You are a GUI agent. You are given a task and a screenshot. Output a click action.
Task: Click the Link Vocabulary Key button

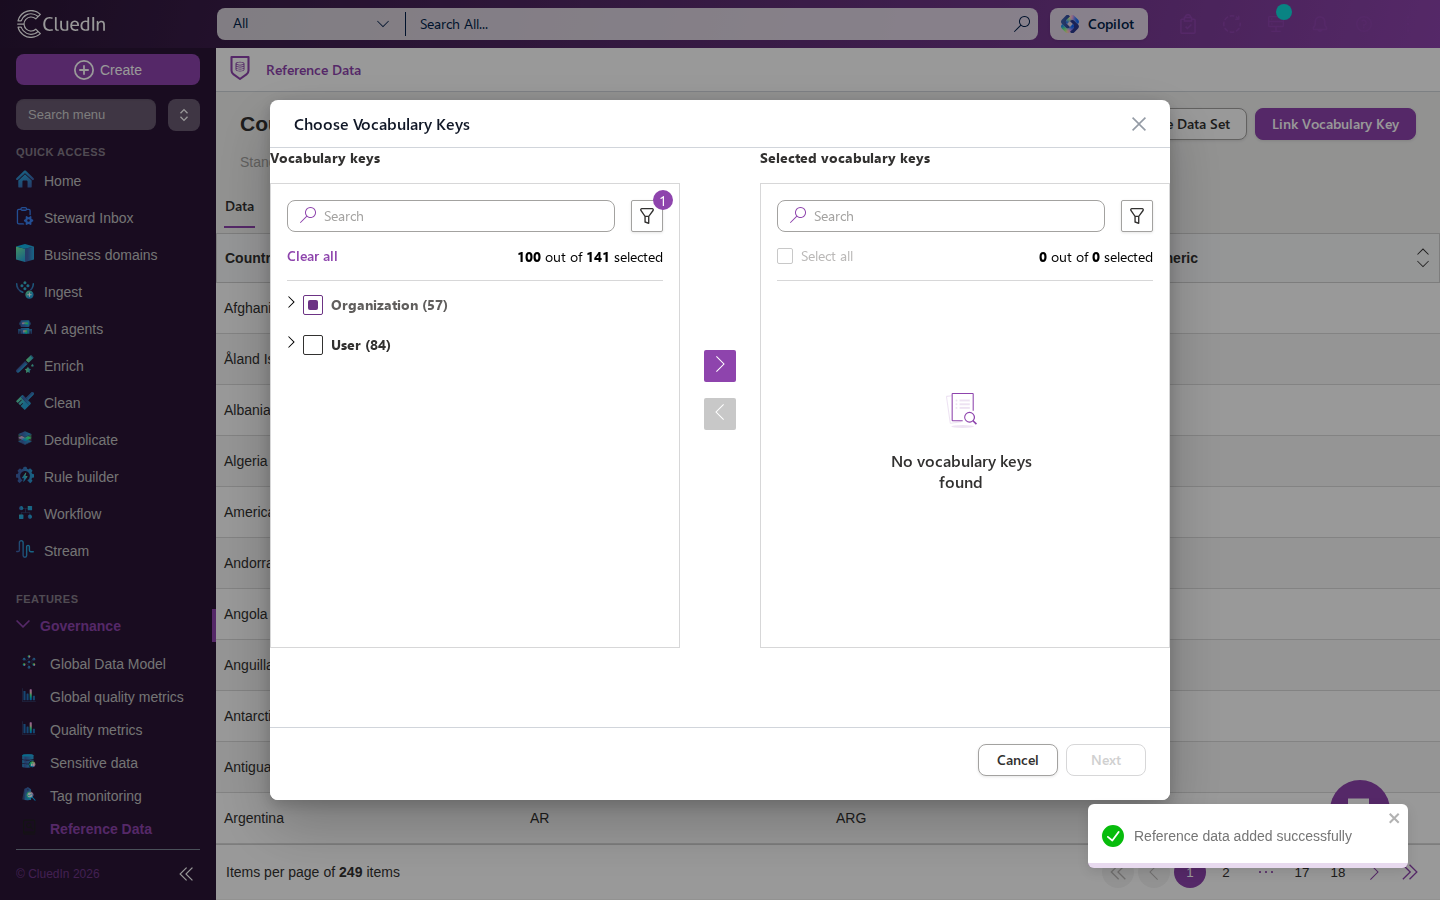[x=1335, y=124]
